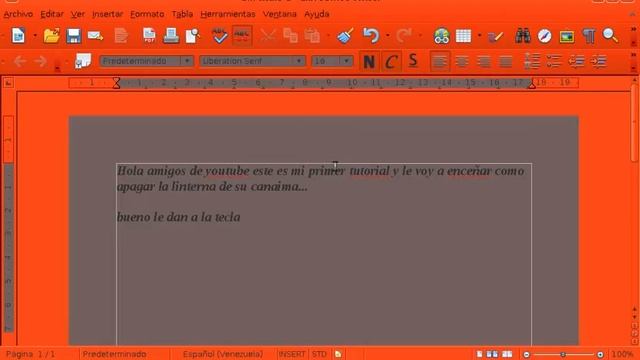Print the document with the printer icon
Screen dimensions: 640x360
click(x=171, y=36)
